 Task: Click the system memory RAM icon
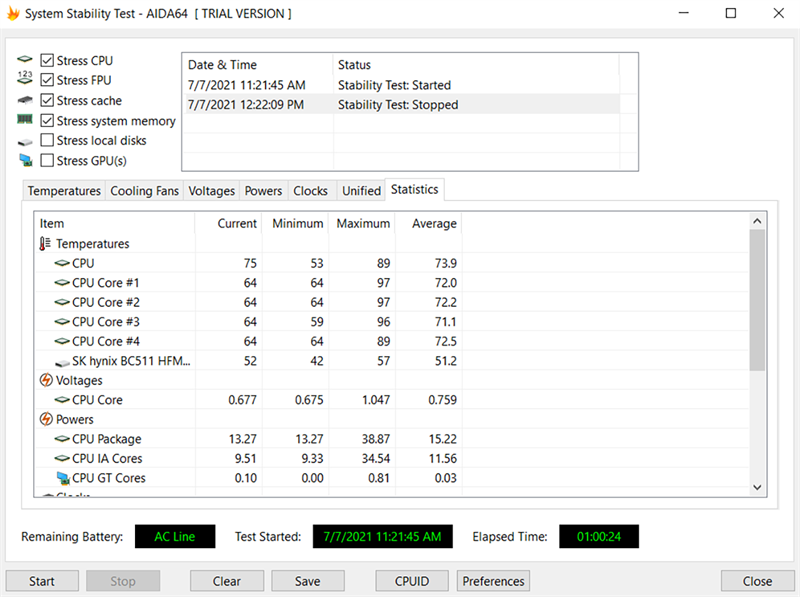pos(24,119)
